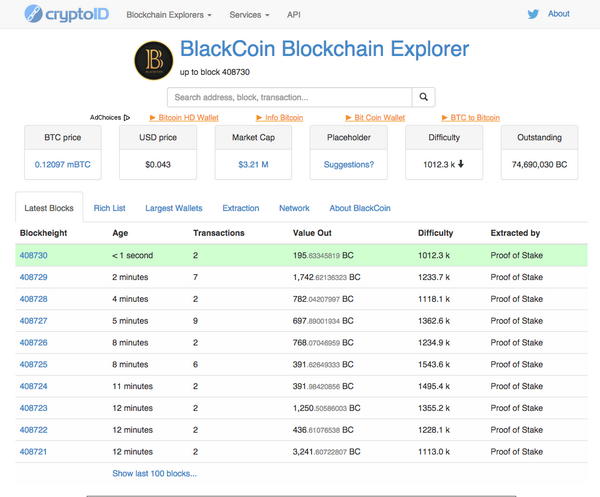The width and height of the screenshot is (600, 497).
Task: Click the Difficulty down arrow icon
Action: 461,164
